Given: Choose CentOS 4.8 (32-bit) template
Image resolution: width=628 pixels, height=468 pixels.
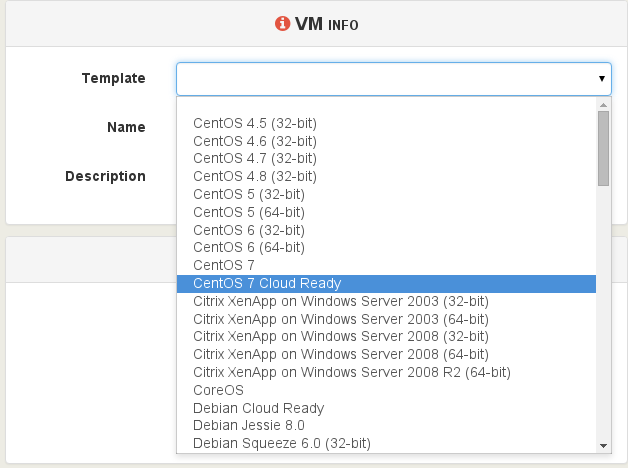Looking at the screenshot, I should click(386, 176).
